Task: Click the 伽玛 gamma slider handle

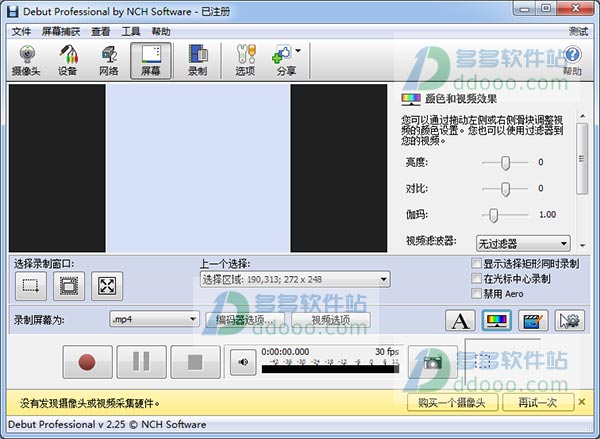Action: [x=494, y=215]
